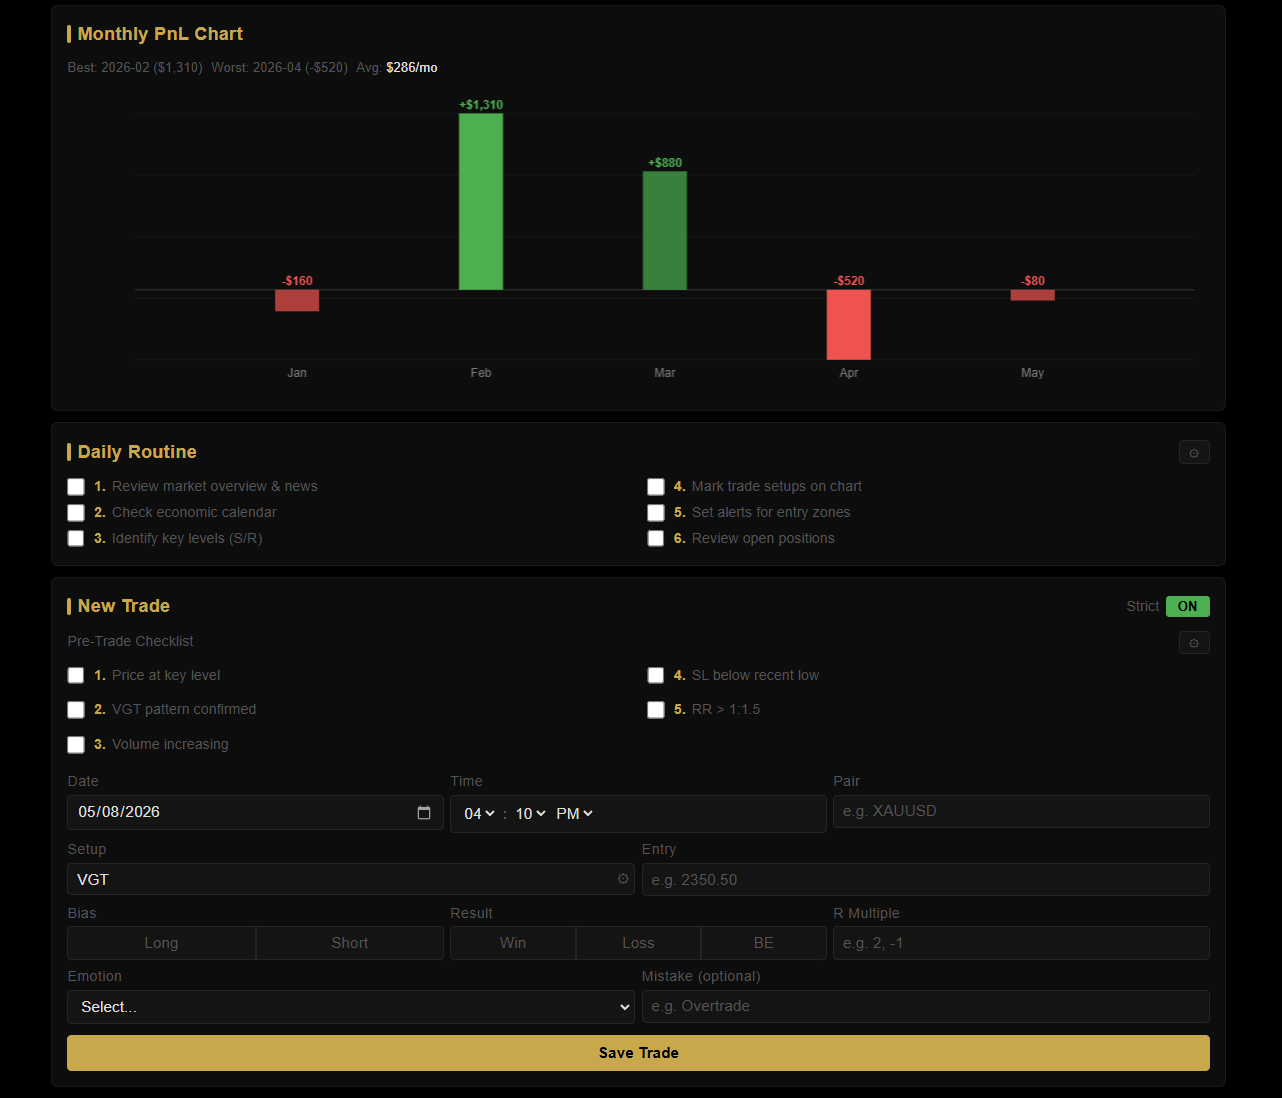Open the hour dropdown showing 04
Image resolution: width=1282 pixels, height=1098 pixels.
(479, 814)
